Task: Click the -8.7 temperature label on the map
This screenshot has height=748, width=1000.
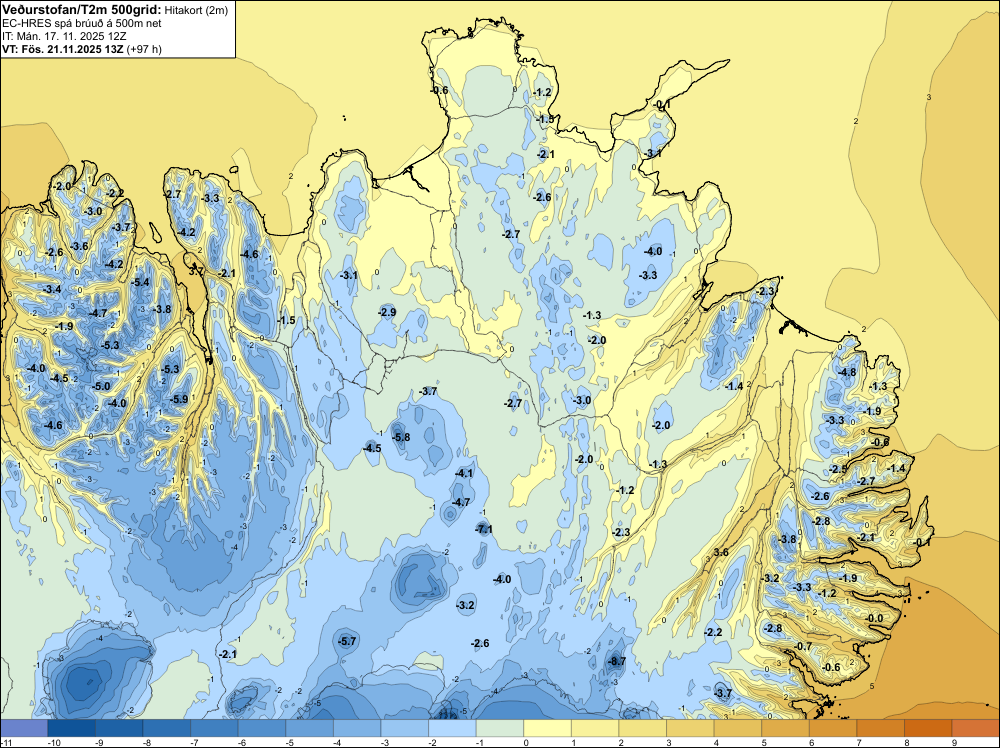Action: (x=617, y=661)
